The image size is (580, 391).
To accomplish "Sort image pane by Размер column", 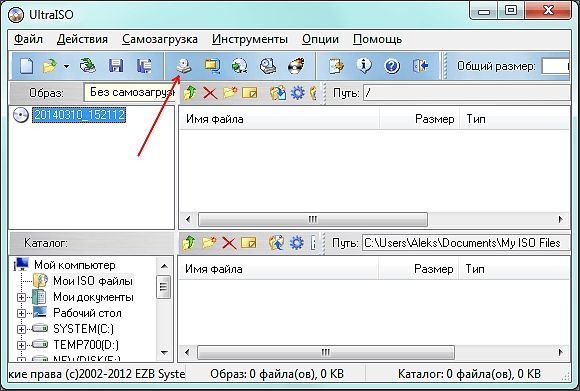I will click(x=419, y=119).
